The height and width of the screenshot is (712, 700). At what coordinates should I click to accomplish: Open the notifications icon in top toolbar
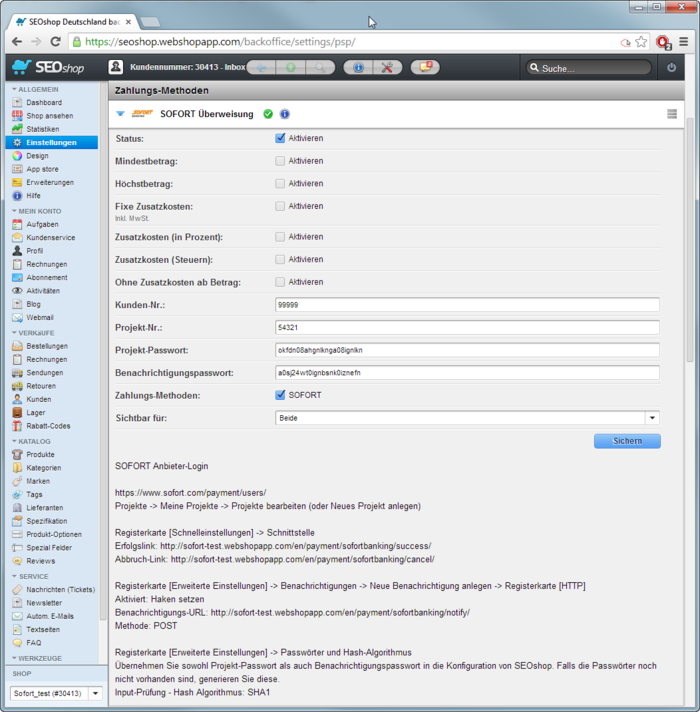[424, 67]
